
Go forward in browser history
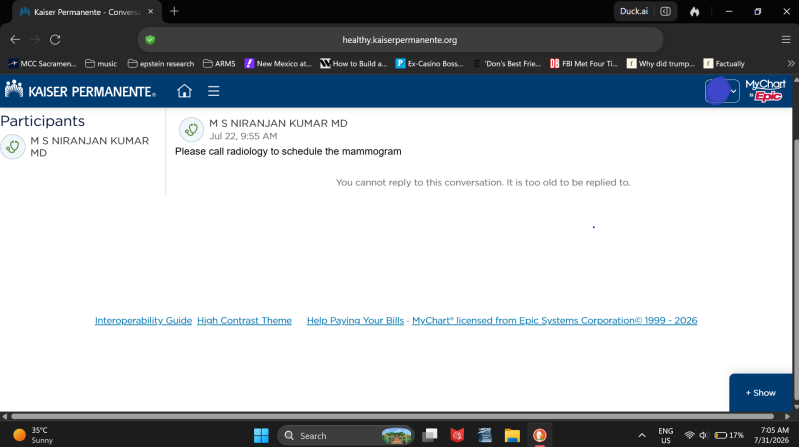coord(35,39)
